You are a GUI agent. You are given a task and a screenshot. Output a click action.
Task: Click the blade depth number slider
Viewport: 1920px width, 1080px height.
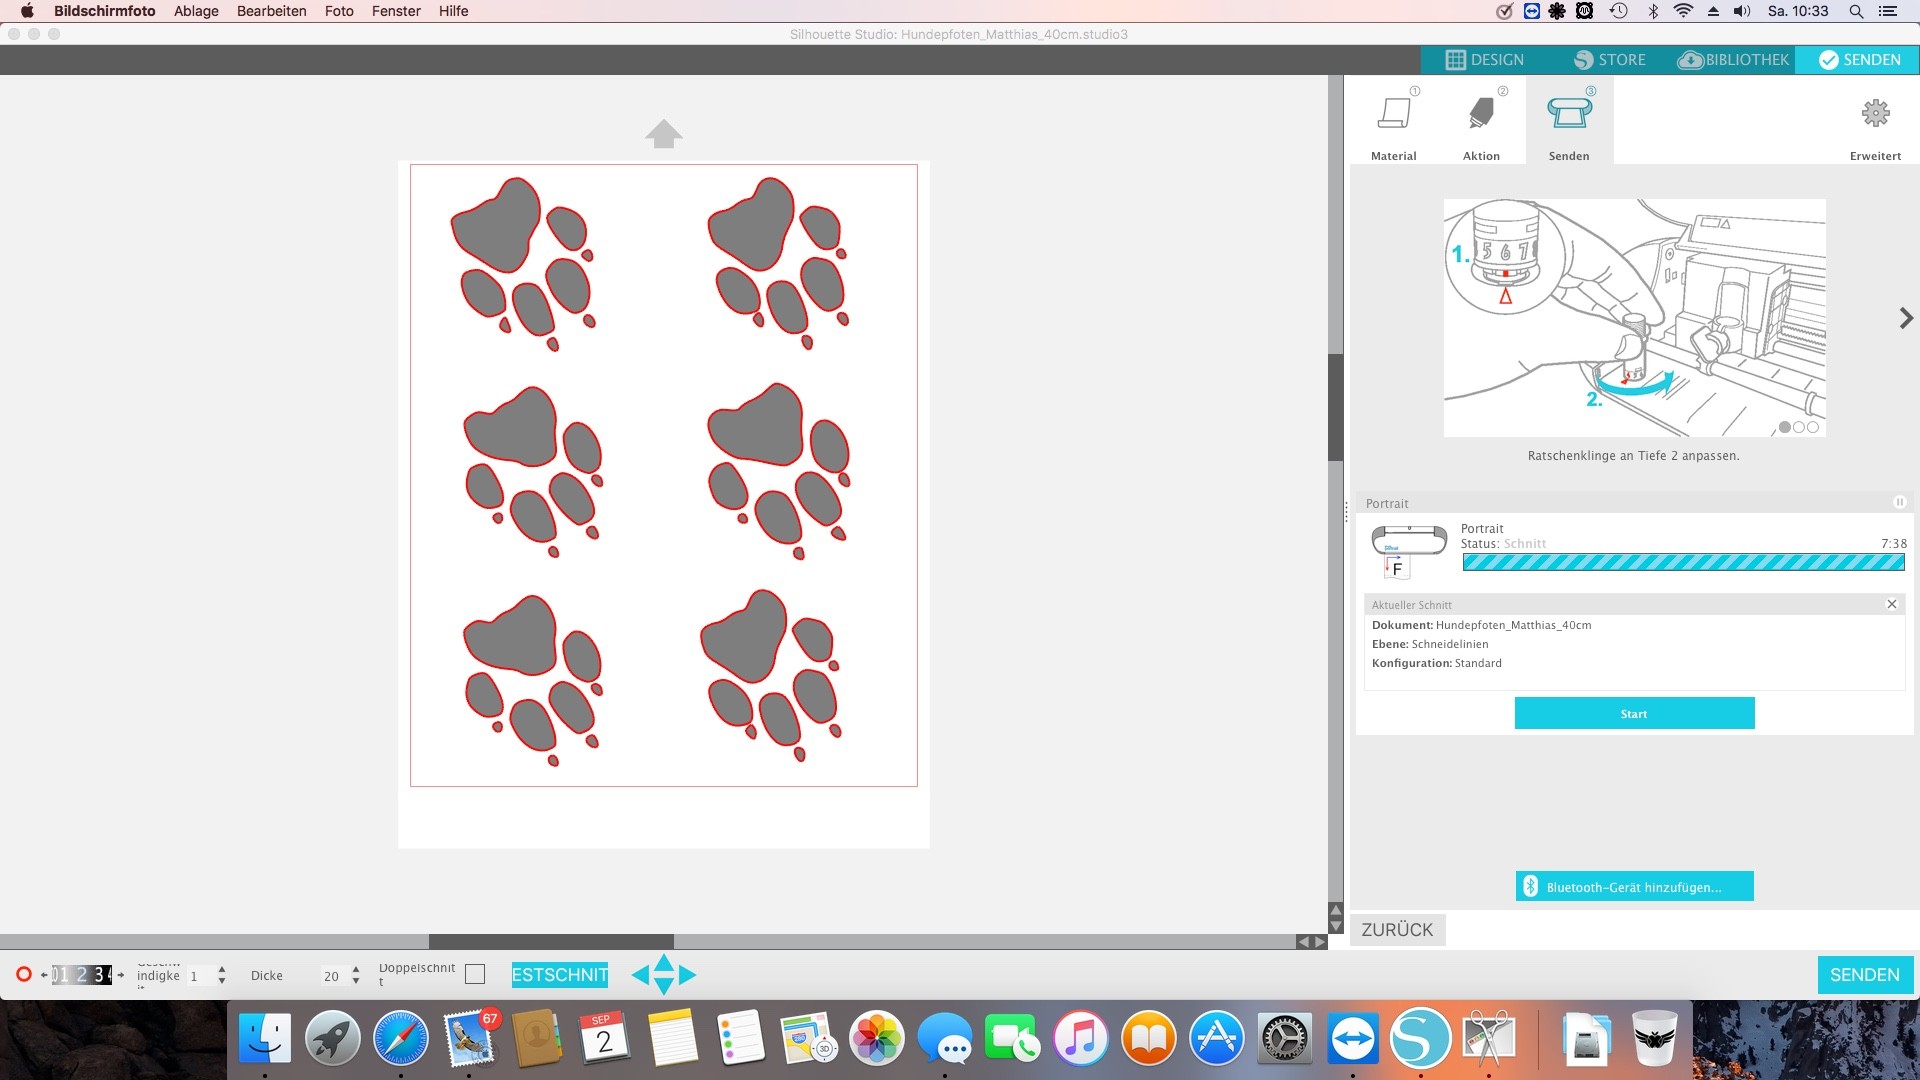tap(82, 975)
